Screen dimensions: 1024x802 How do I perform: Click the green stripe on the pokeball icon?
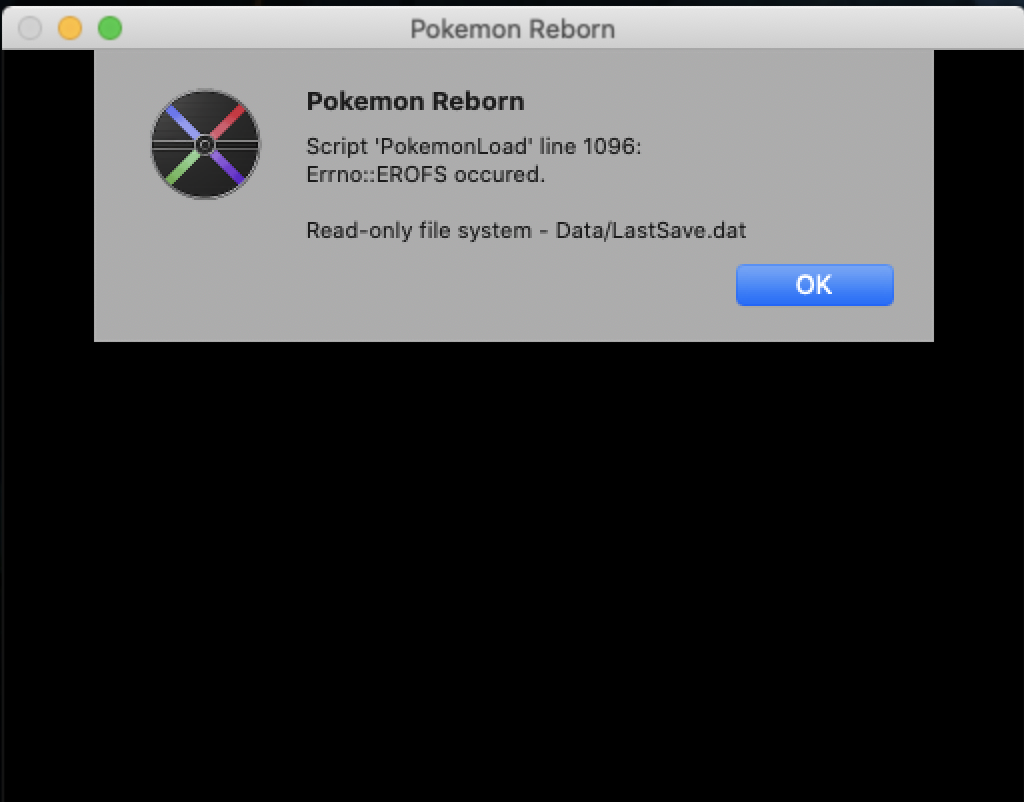(183, 167)
